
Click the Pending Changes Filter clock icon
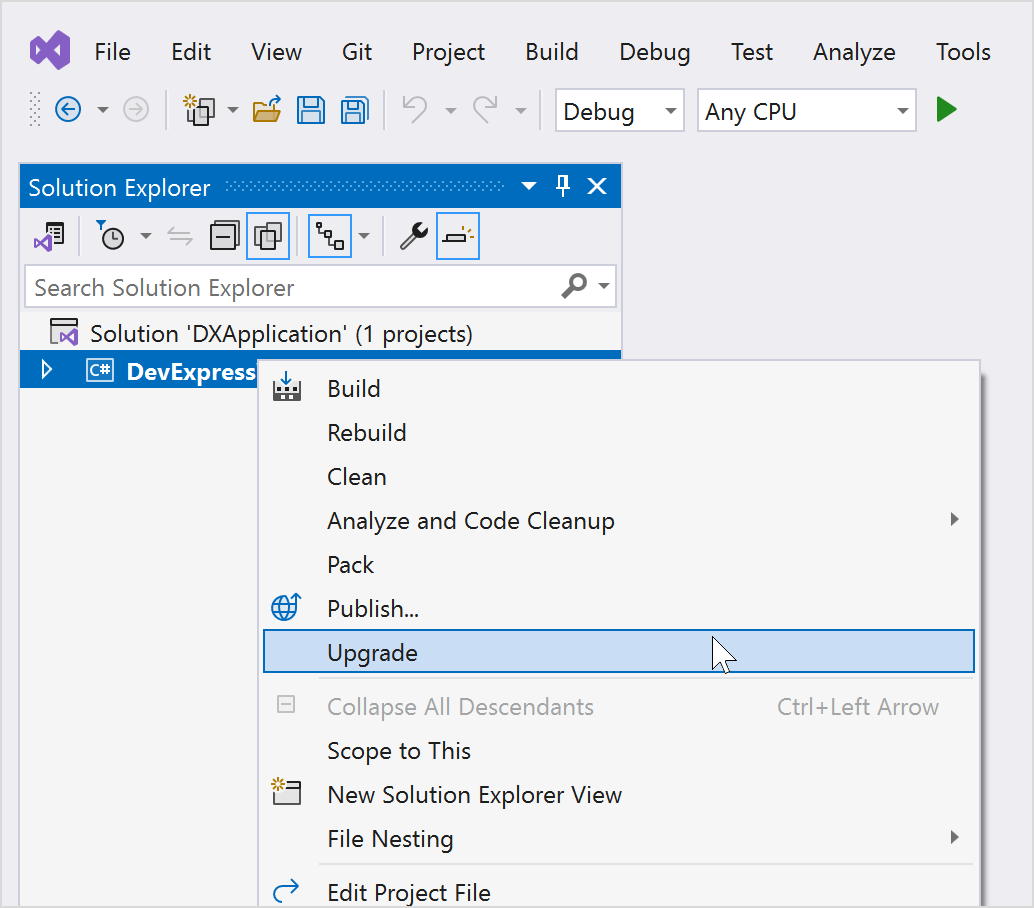111,236
